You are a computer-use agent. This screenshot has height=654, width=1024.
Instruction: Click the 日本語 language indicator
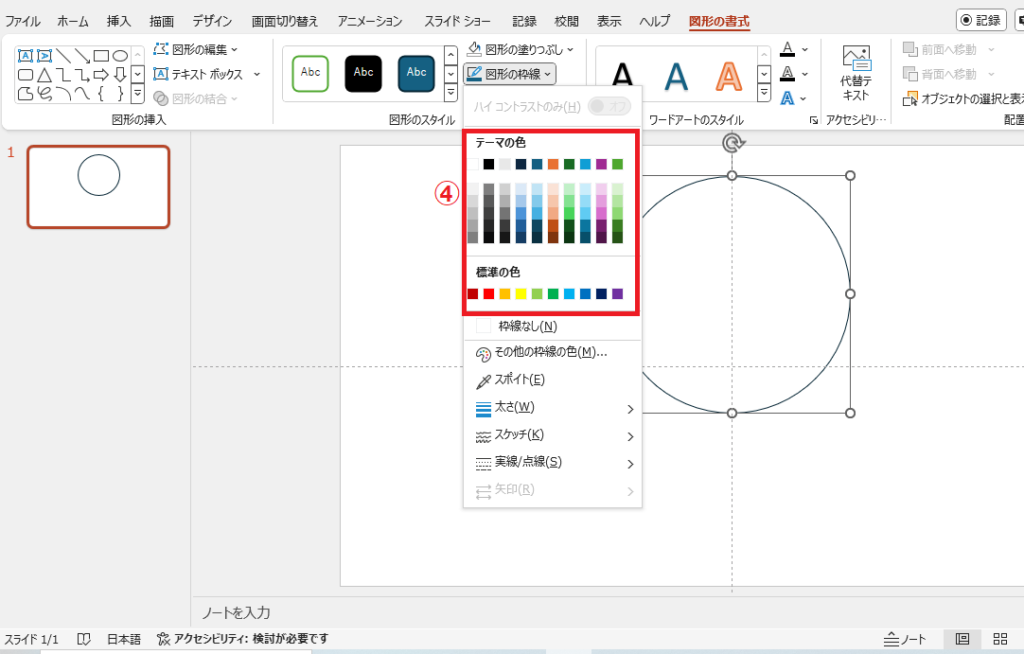124,639
